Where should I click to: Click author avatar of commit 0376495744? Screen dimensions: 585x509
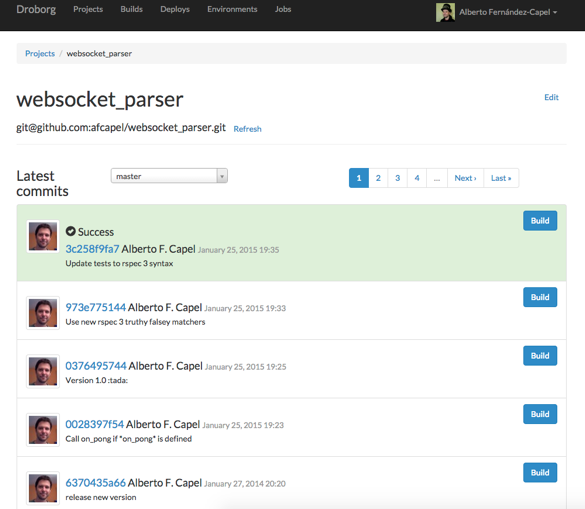43,371
